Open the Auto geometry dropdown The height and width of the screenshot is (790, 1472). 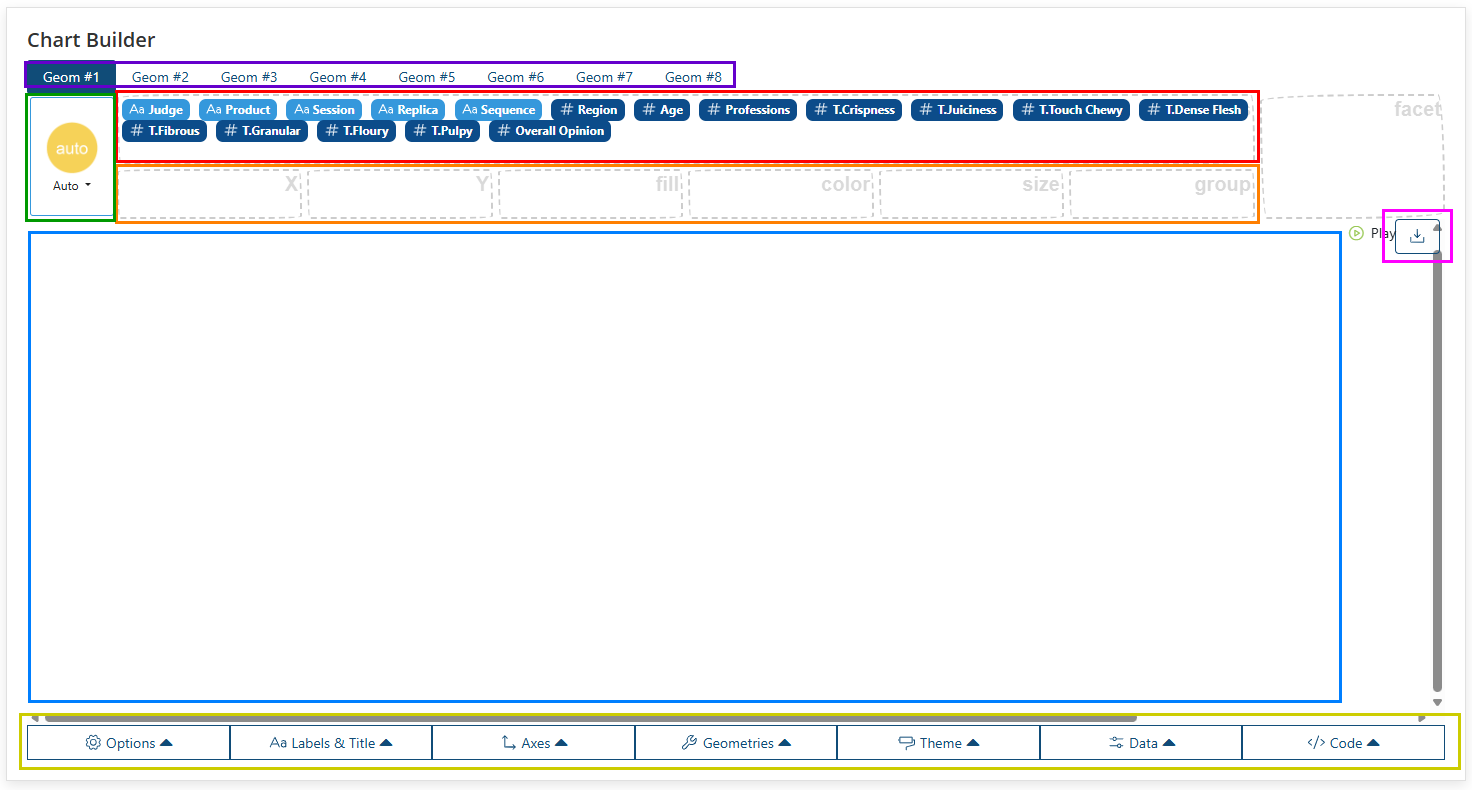pyautogui.click(x=72, y=186)
